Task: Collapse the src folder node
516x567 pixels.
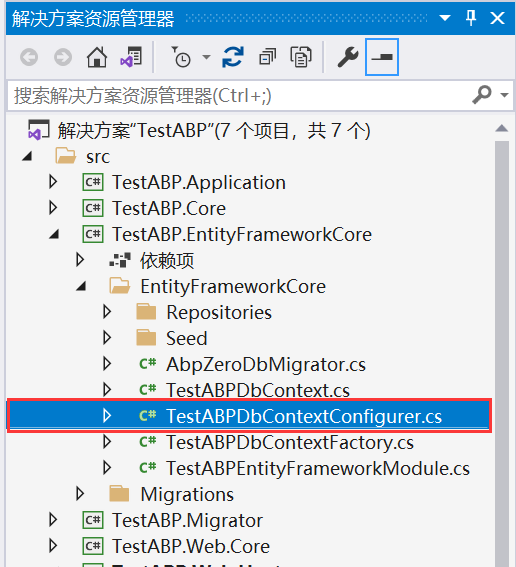Action: [27, 157]
